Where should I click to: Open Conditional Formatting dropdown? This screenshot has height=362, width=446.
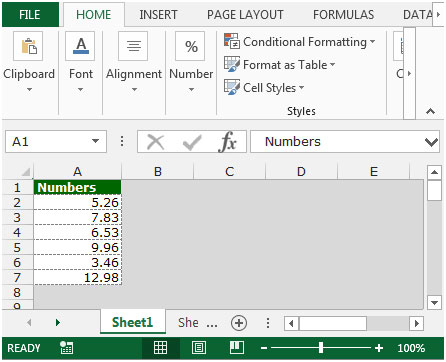(x=373, y=42)
